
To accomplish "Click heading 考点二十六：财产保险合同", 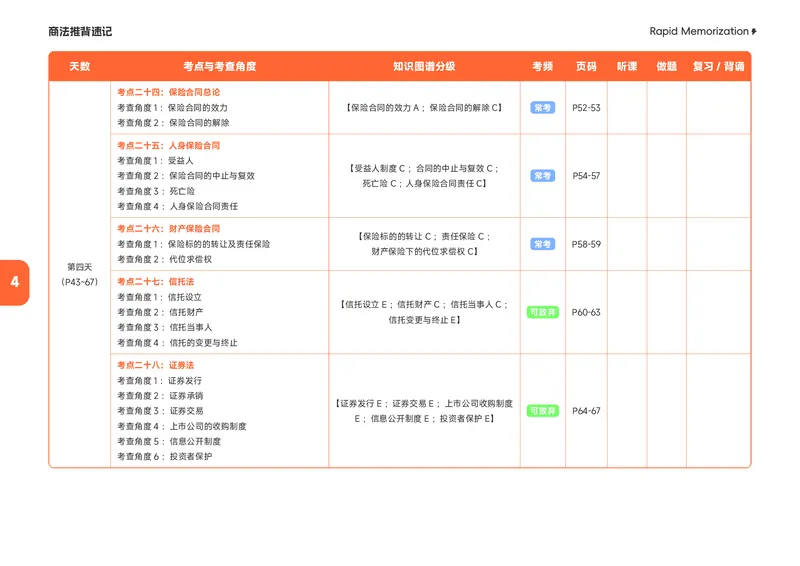I will [168, 229].
